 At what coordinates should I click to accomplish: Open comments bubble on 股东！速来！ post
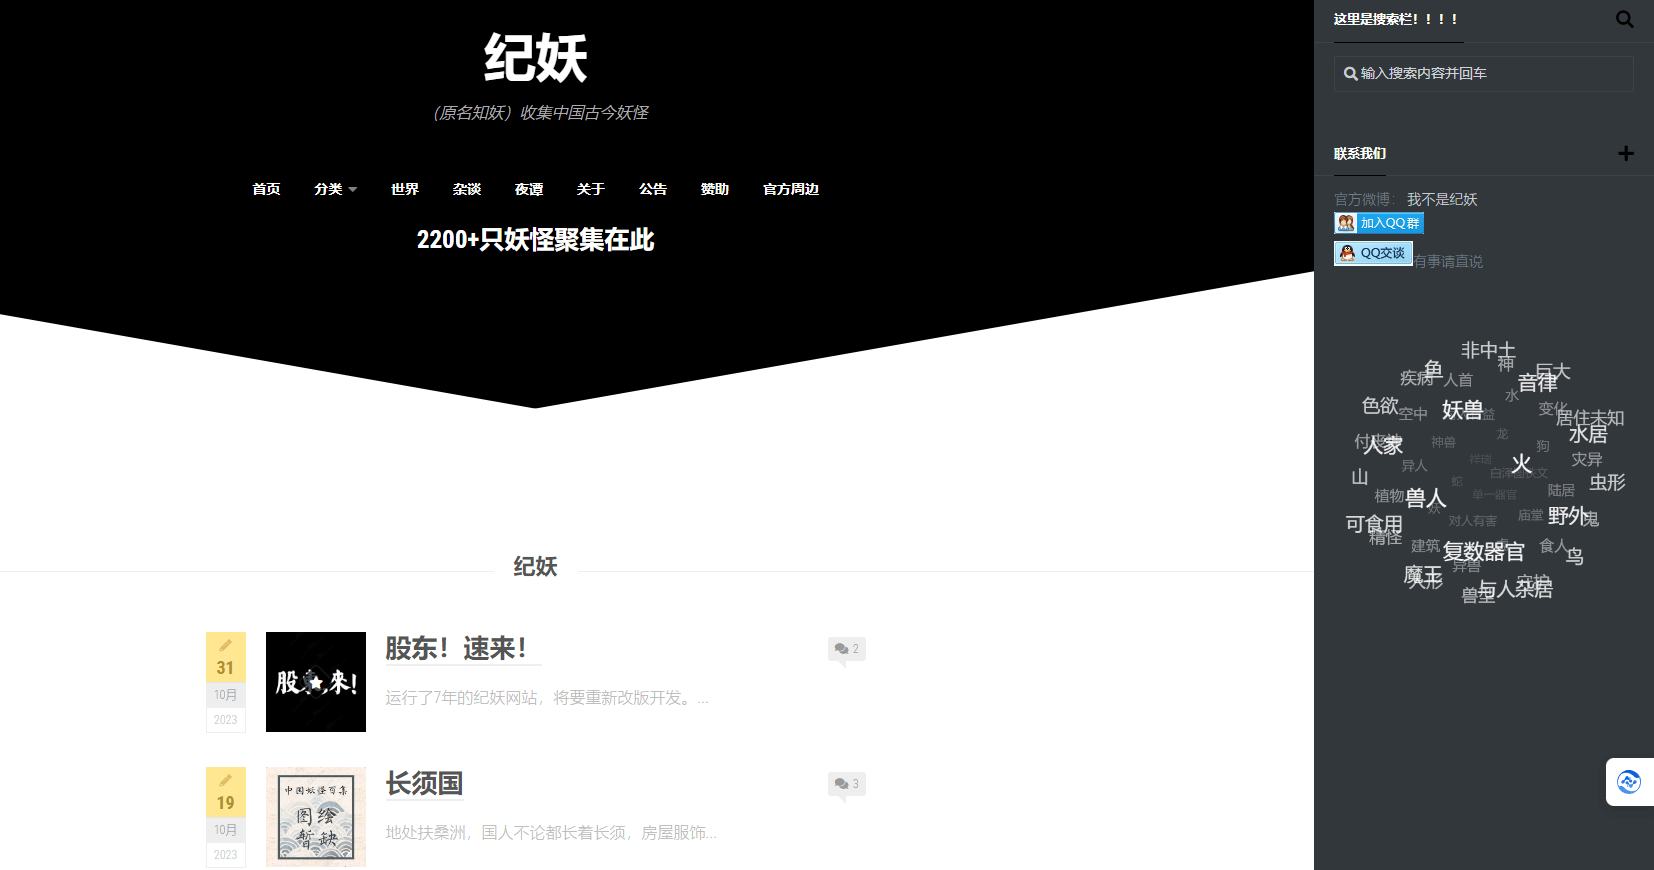pos(846,649)
